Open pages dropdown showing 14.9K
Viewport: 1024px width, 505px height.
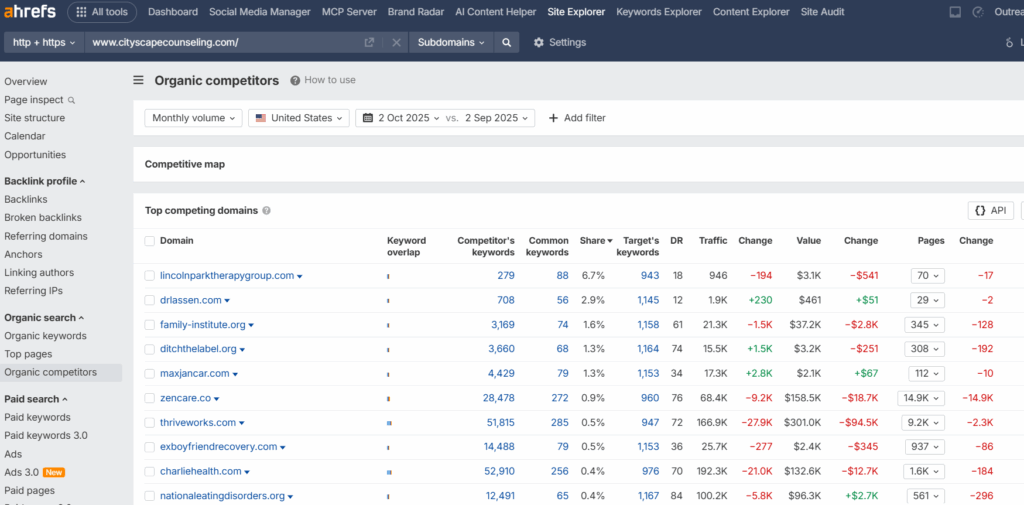(922, 398)
